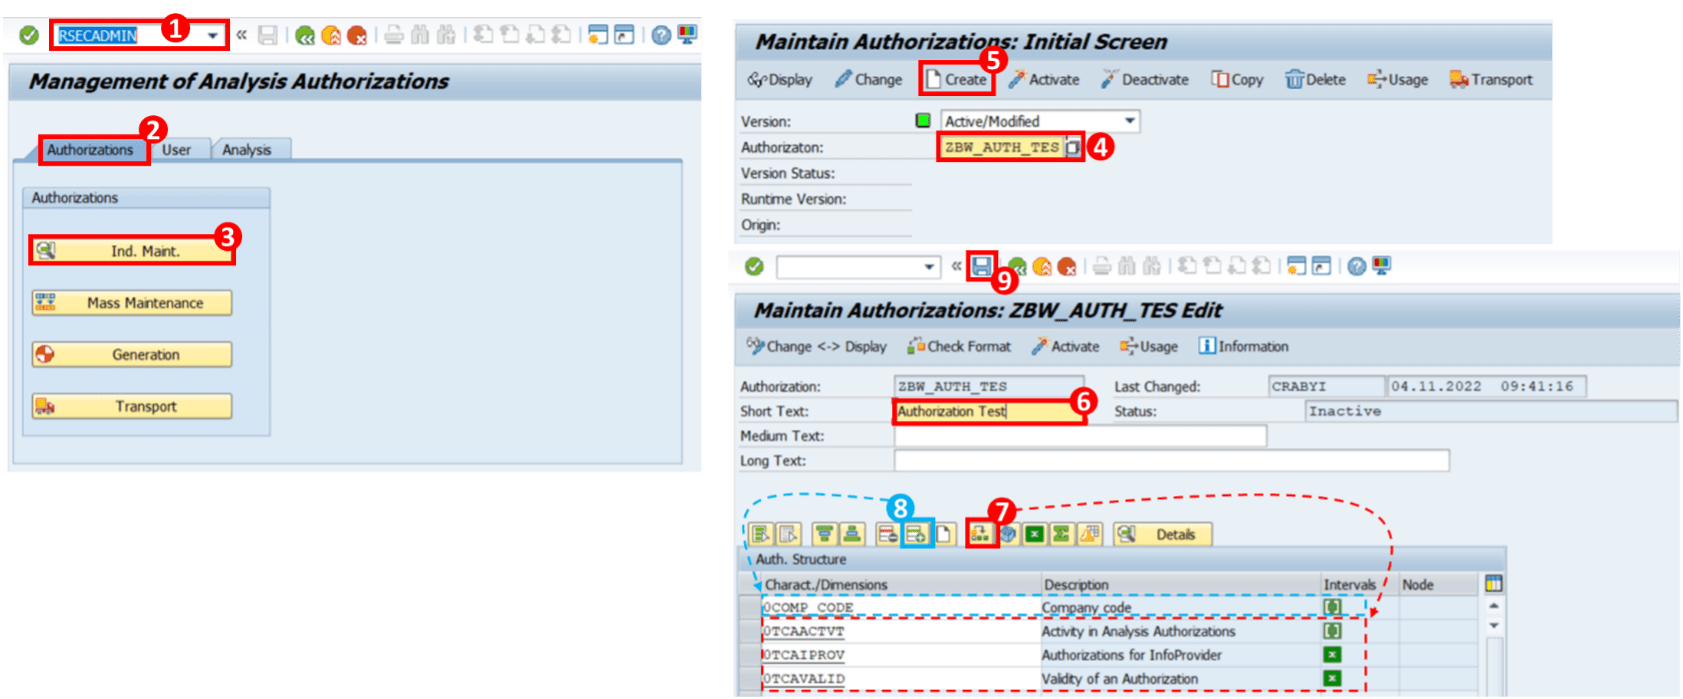Click Transport in the Initial Screen toolbar
Image resolution: width=1683 pixels, height=699 pixels.
(1491, 80)
